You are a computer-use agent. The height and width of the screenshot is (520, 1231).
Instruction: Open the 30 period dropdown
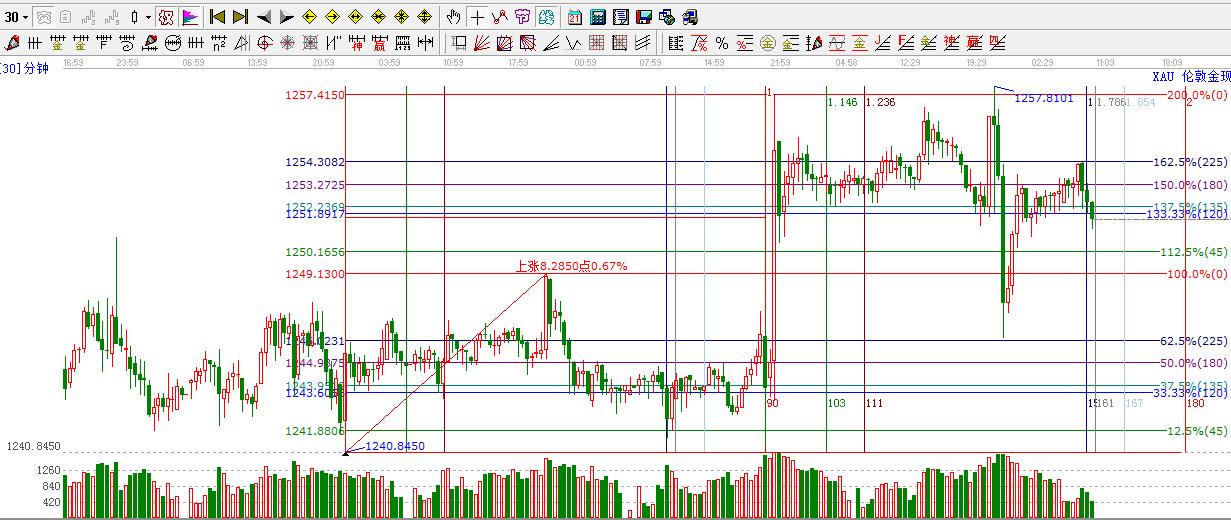click(16, 17)
